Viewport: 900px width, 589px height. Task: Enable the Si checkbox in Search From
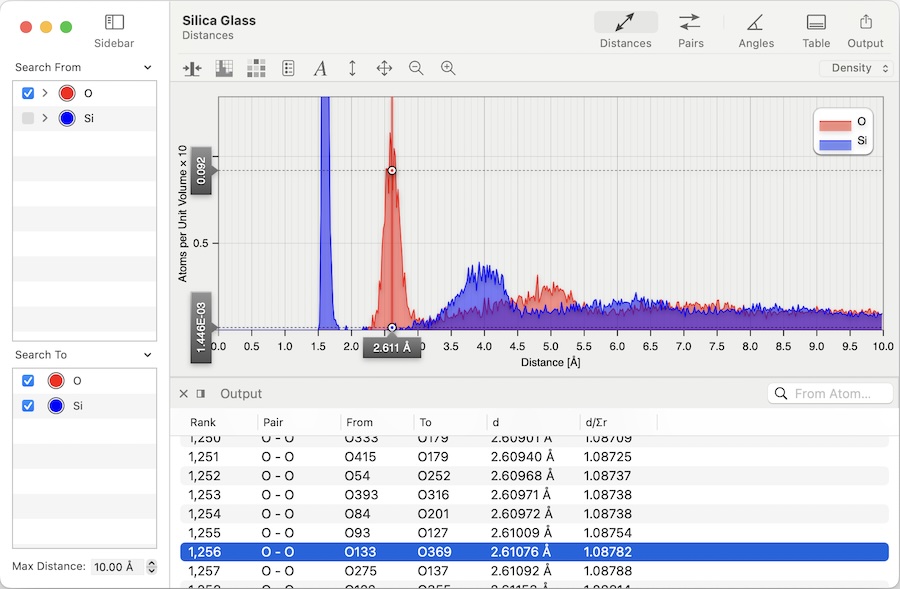[28, 118]
